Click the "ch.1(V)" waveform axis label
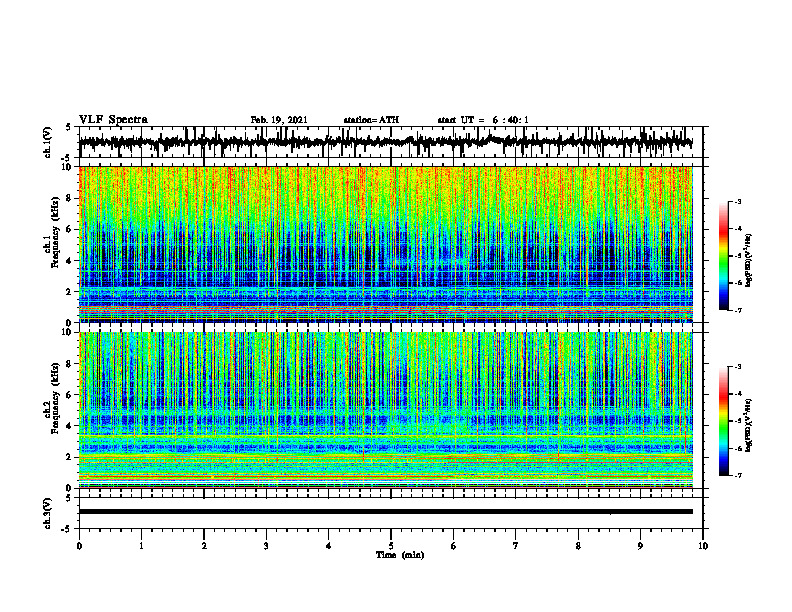Image resolution: width=792 pixels, height=612 pixels. click(48, 142)
